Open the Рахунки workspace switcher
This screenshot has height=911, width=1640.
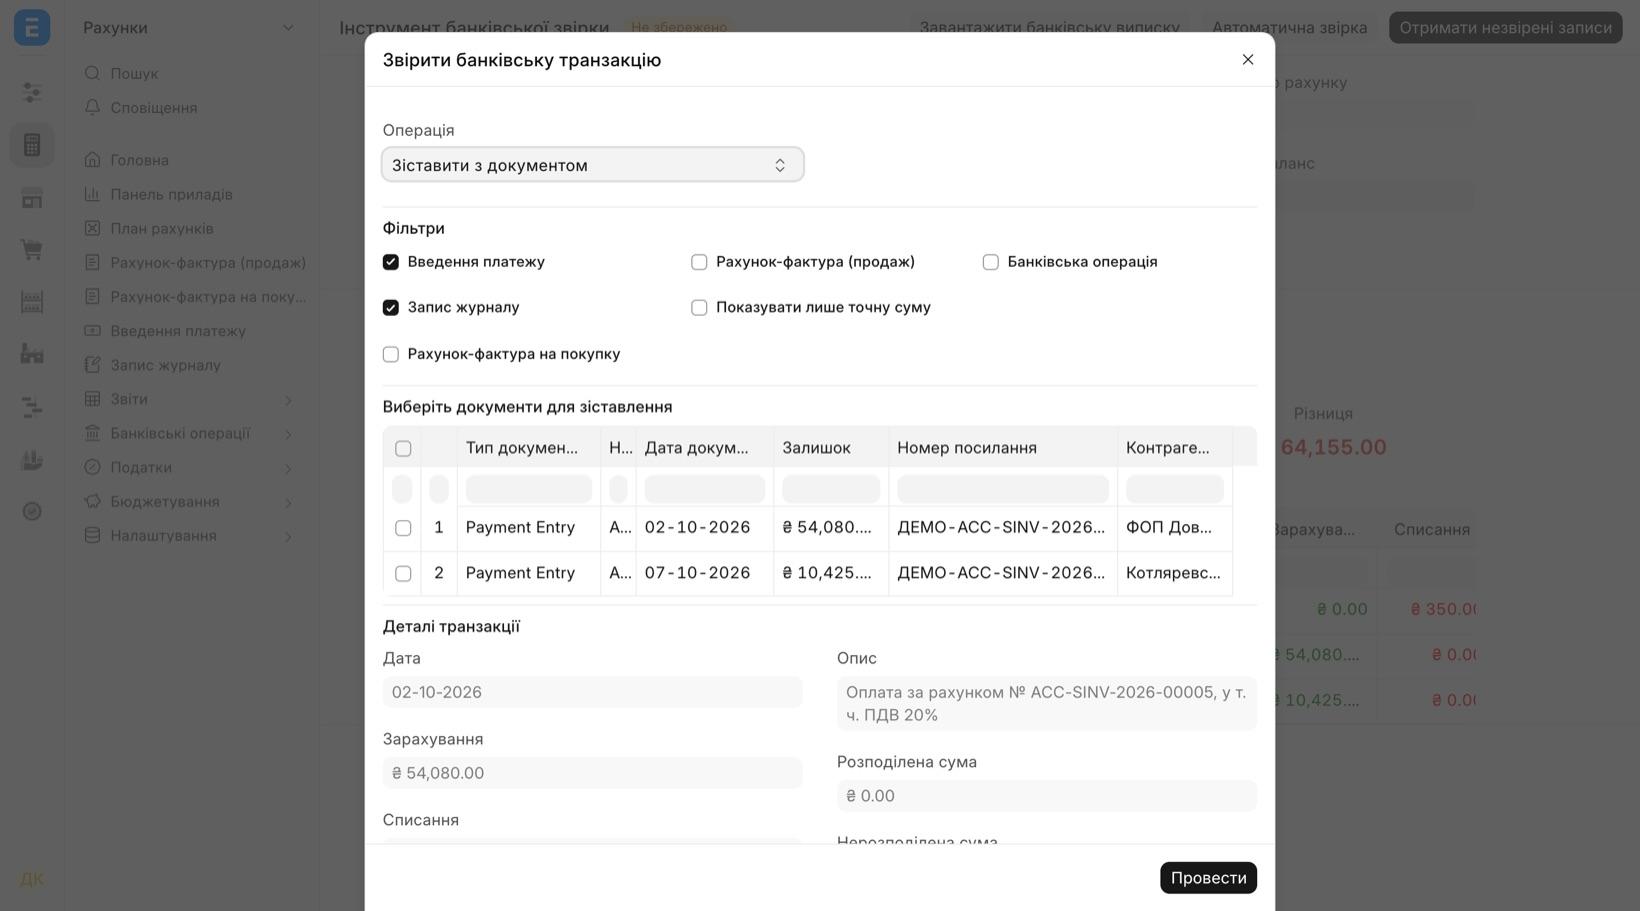pyautogui.click(x=189, y=27)
